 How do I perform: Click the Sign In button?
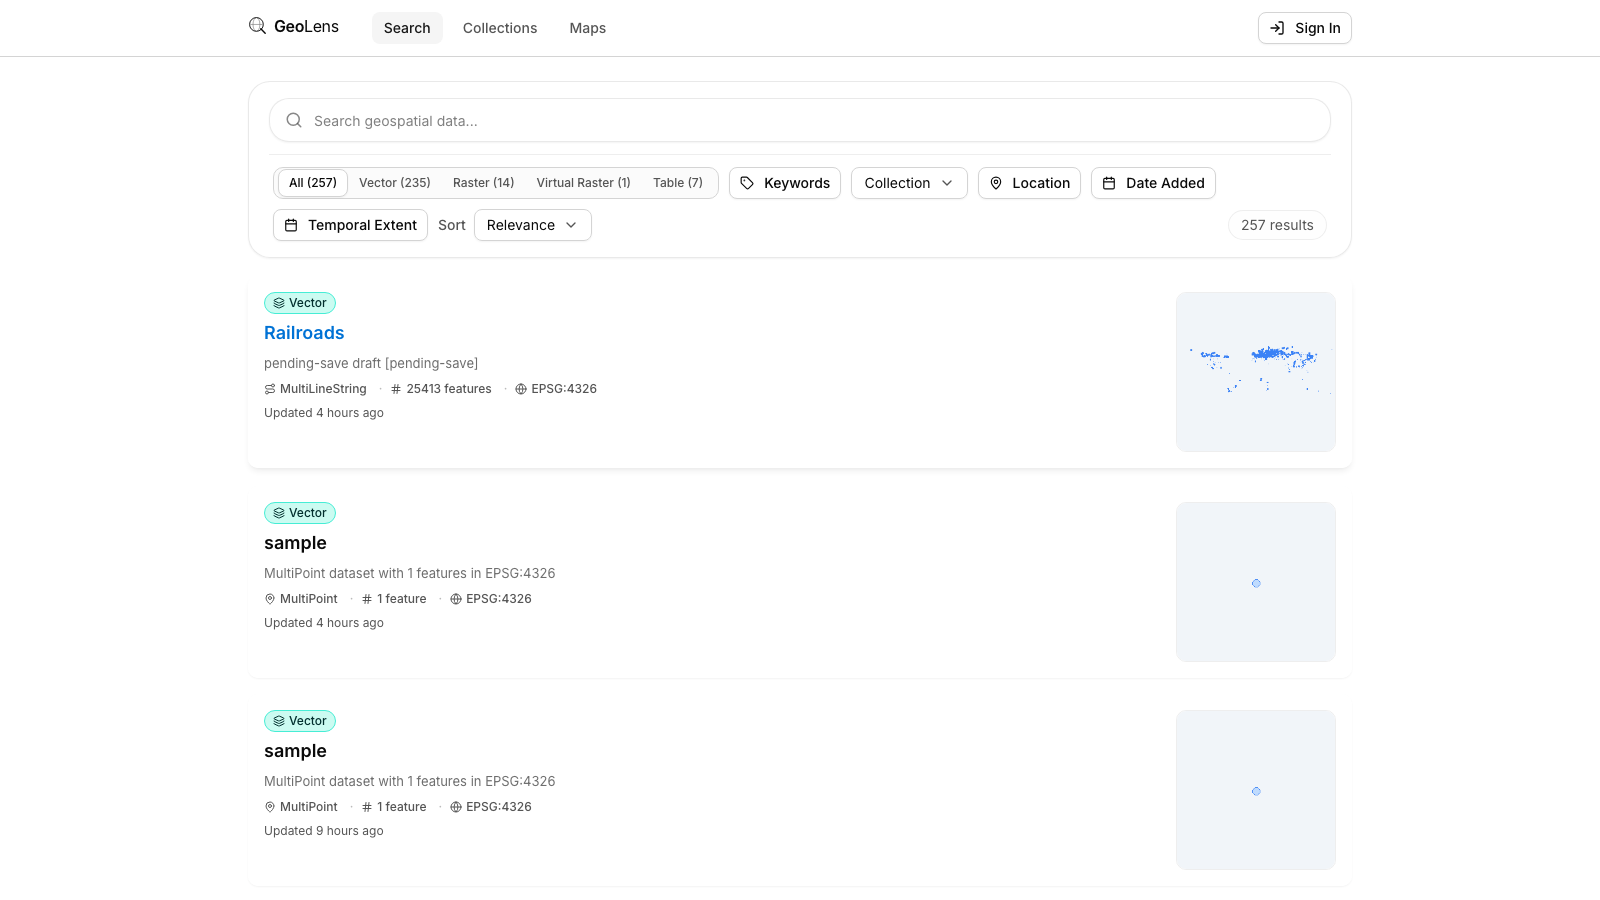[x=1304, y=28]
